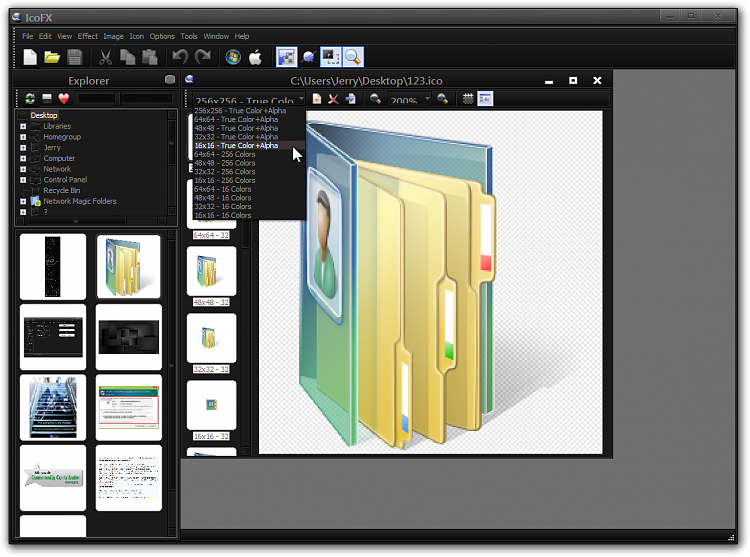The height and width of the screenshot is (557, 750).
Task: Open the Options menu
Action: [162, 36]
